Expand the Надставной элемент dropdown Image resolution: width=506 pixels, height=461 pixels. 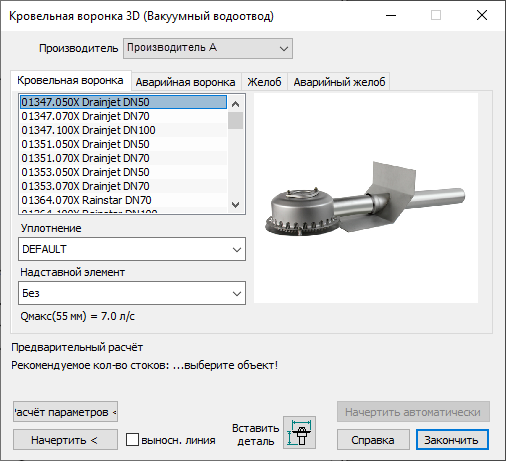(132, 293)
